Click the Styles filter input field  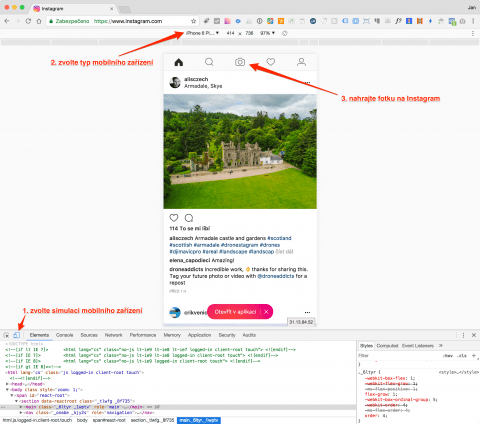click(x=398, y=355)
